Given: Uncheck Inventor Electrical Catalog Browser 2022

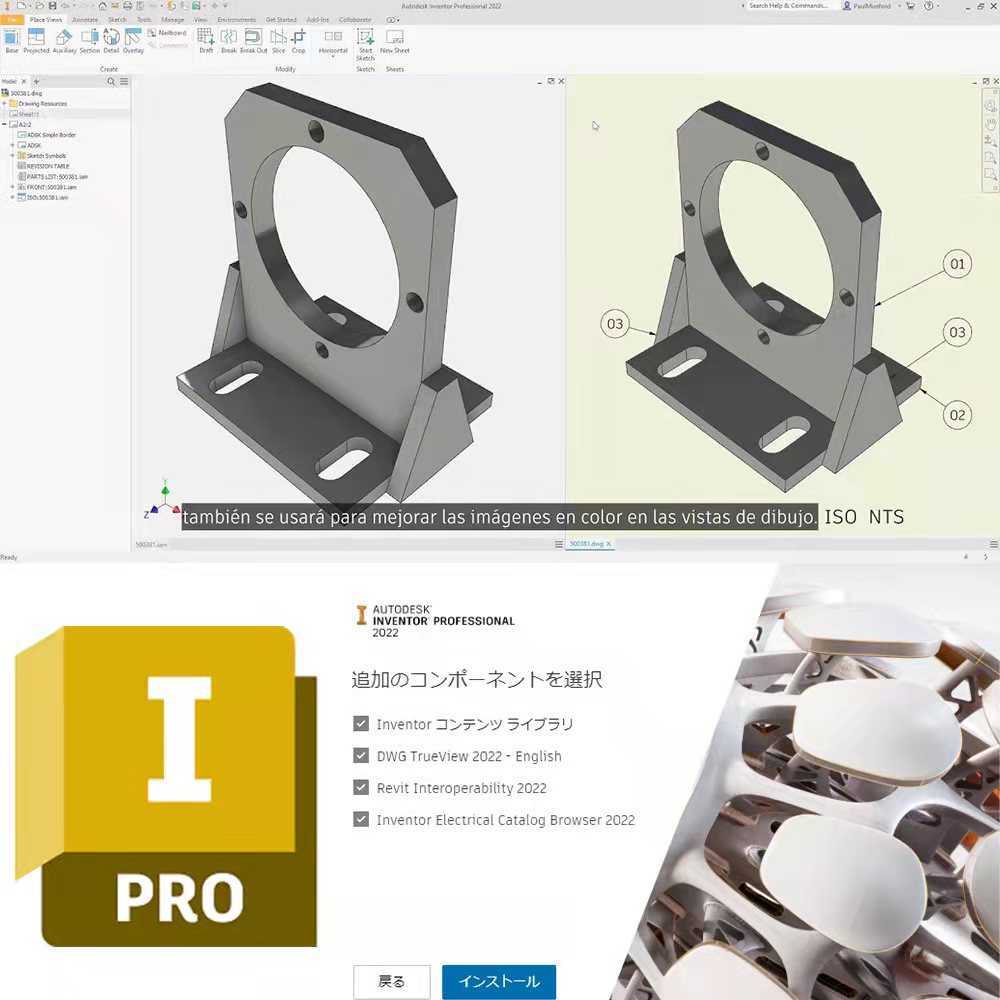Looking at the screenshot, I should (361, 820).
